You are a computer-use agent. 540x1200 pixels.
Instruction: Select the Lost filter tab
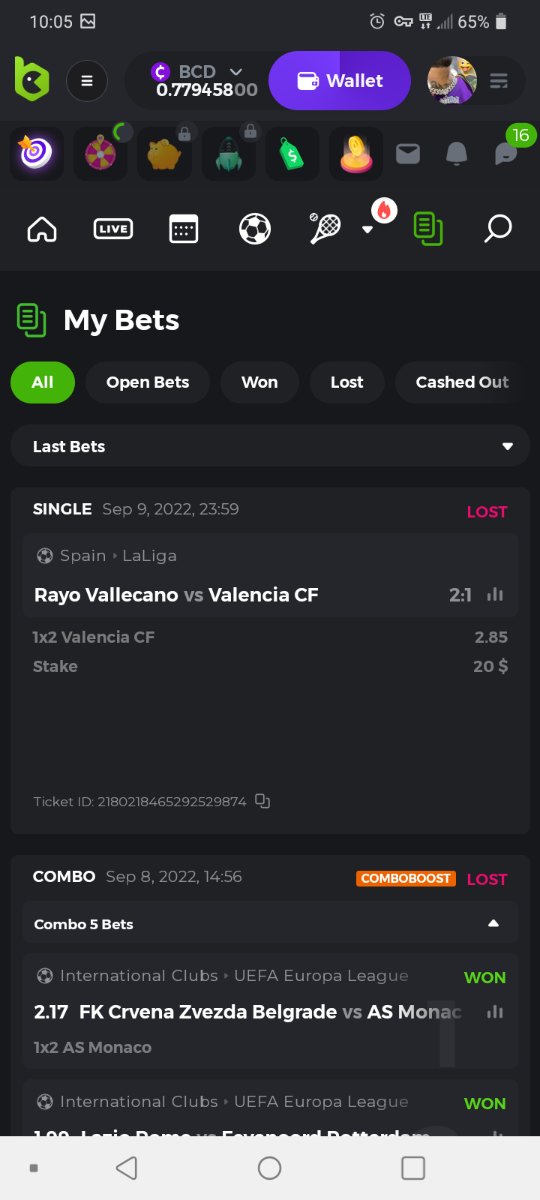click(347, 382)
